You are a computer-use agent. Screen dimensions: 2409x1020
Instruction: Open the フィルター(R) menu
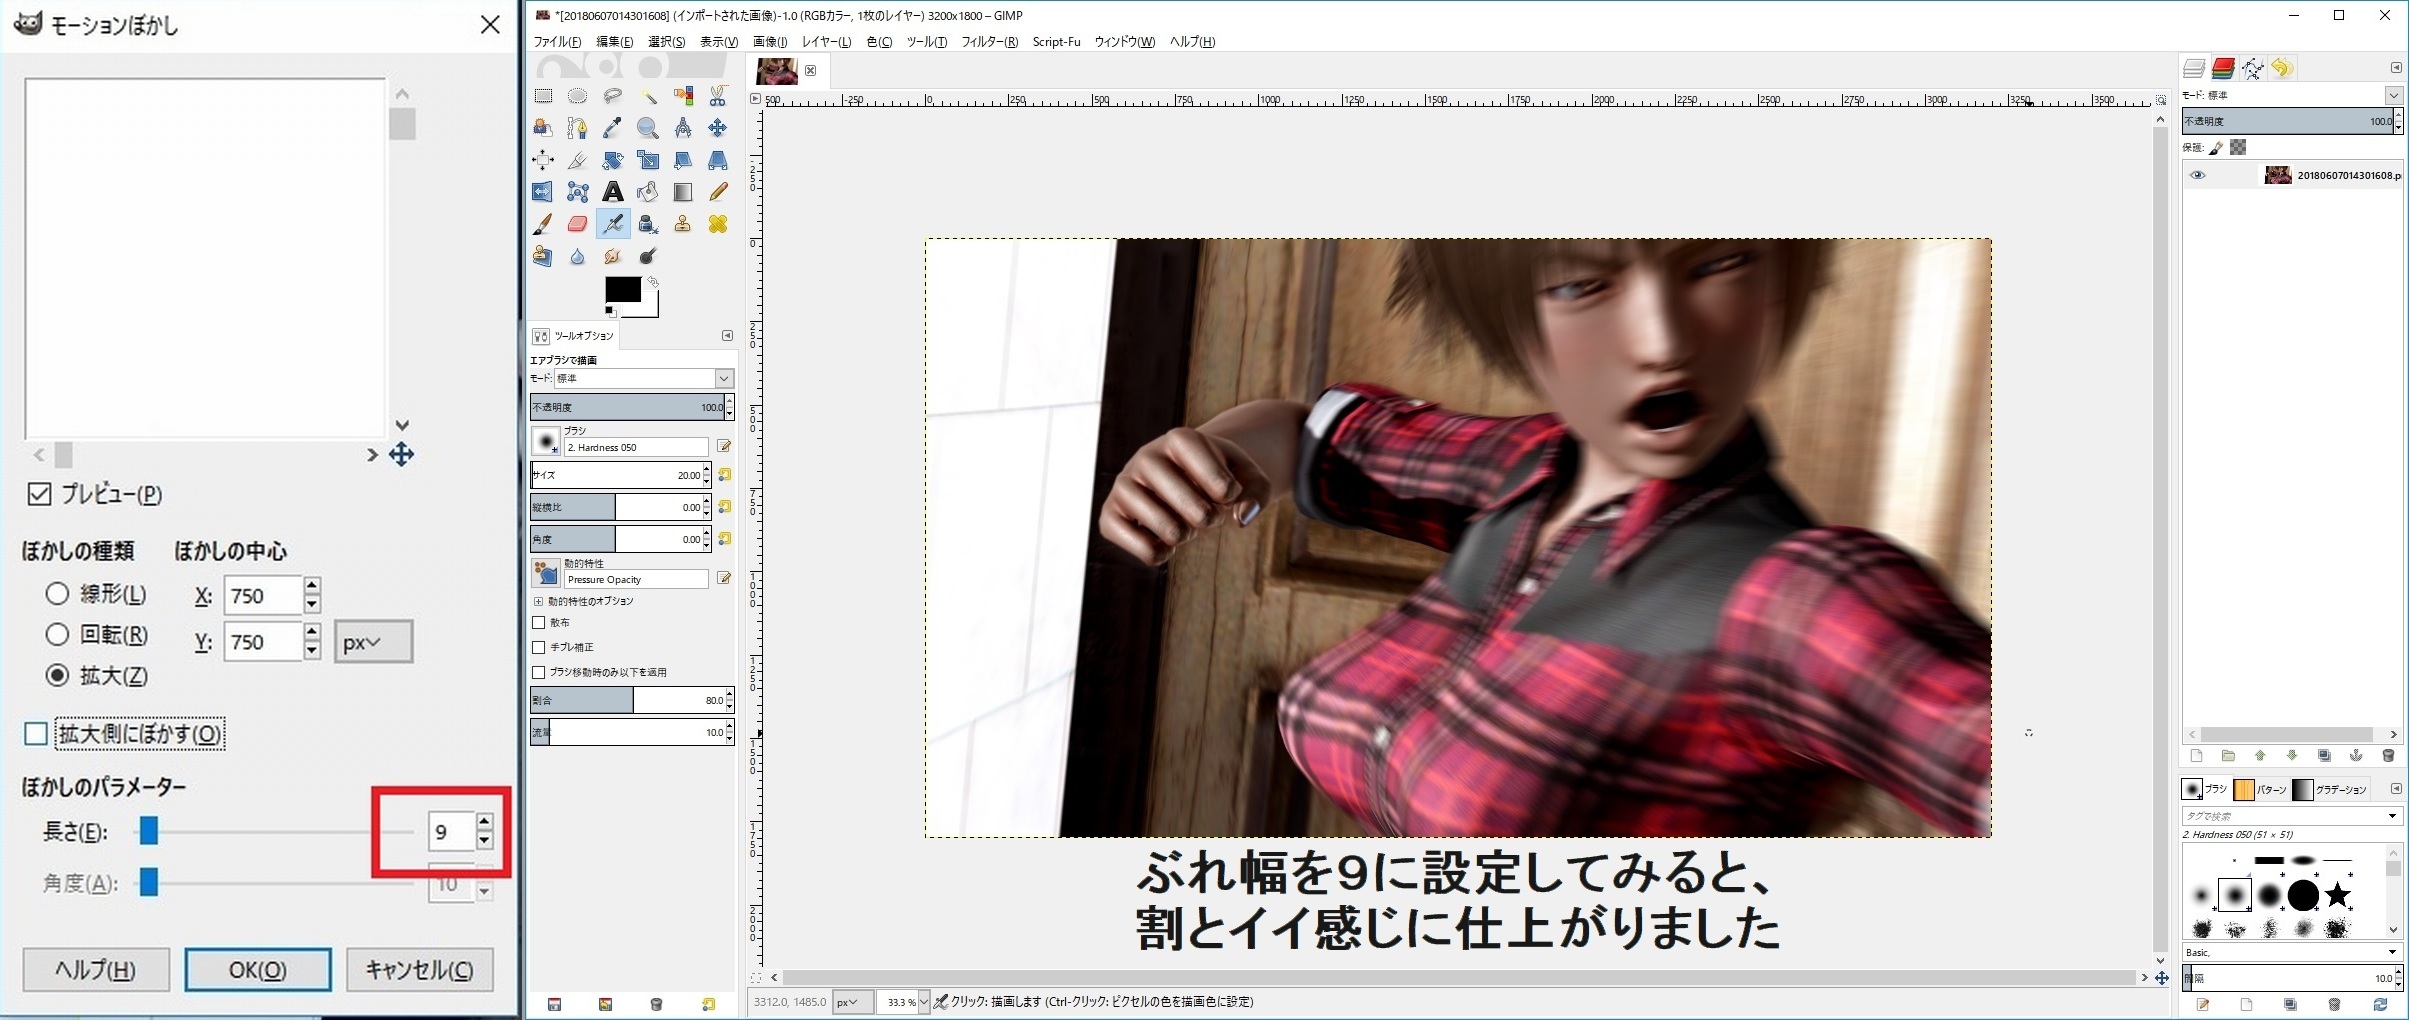(989, 42)
